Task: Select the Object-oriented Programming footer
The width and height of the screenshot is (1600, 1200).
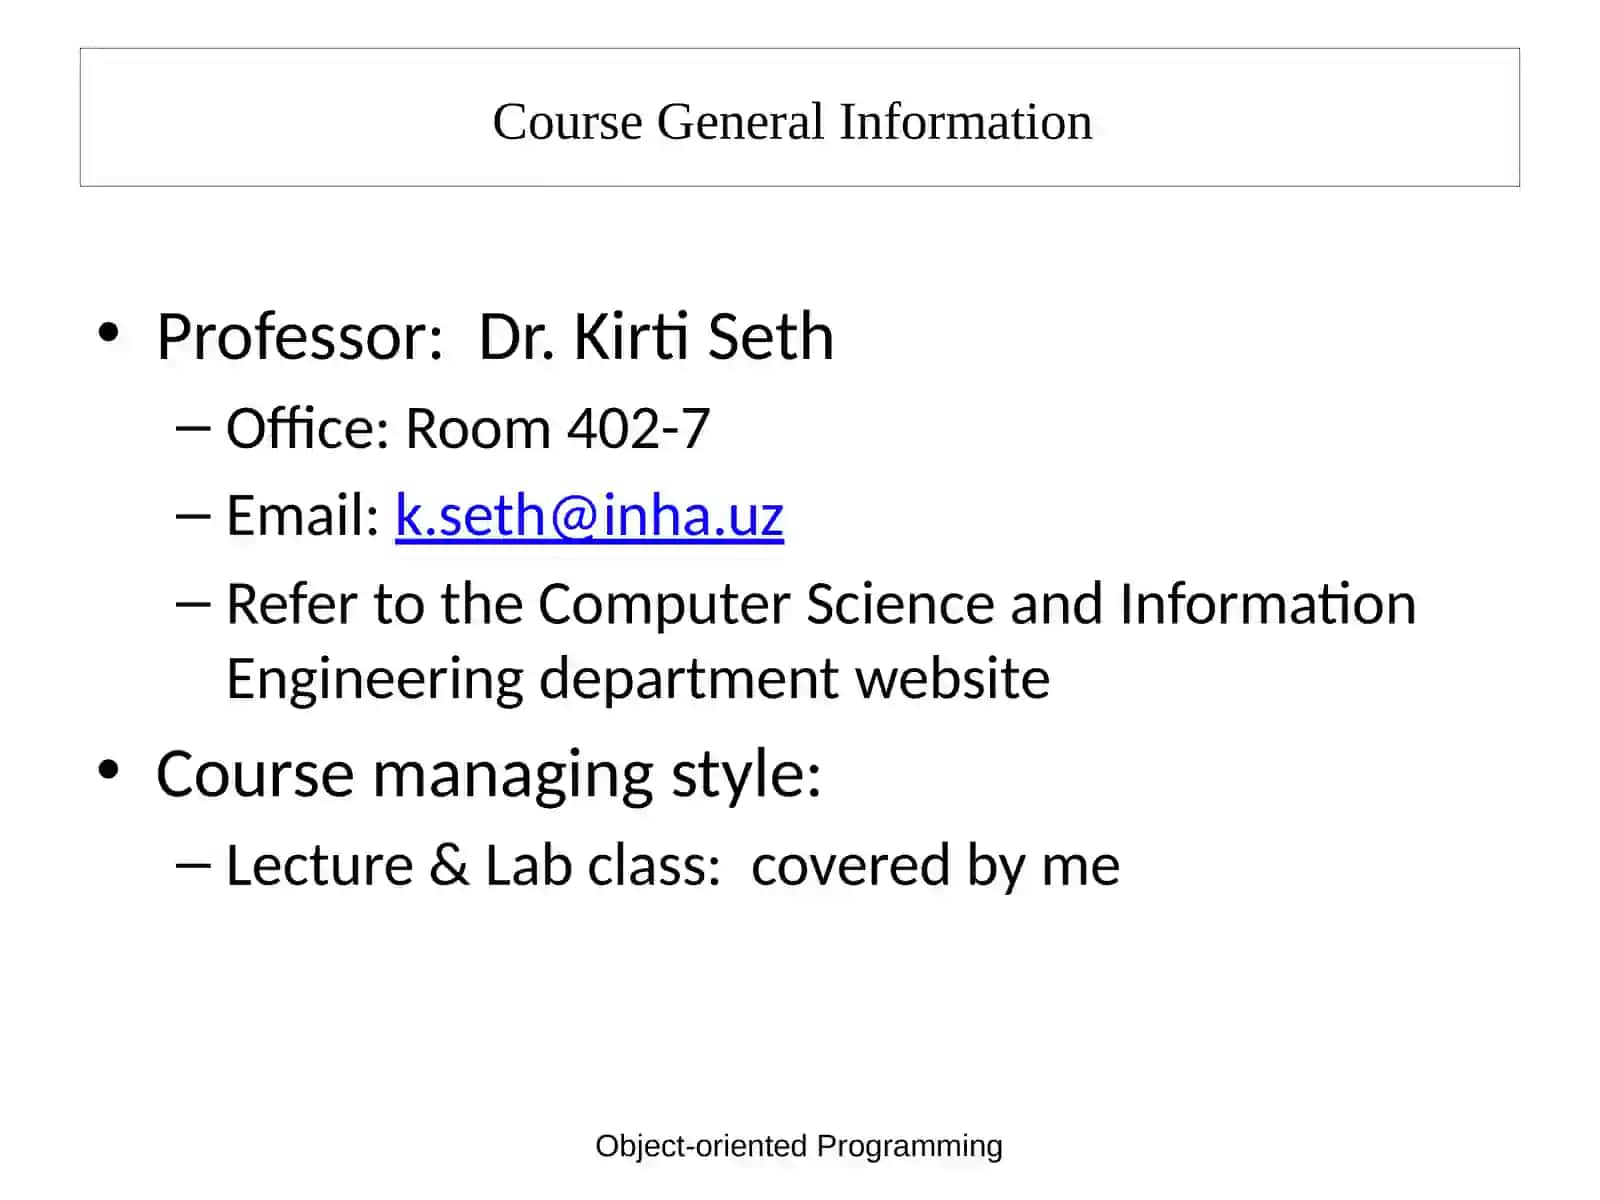Action: (799, 1146)
